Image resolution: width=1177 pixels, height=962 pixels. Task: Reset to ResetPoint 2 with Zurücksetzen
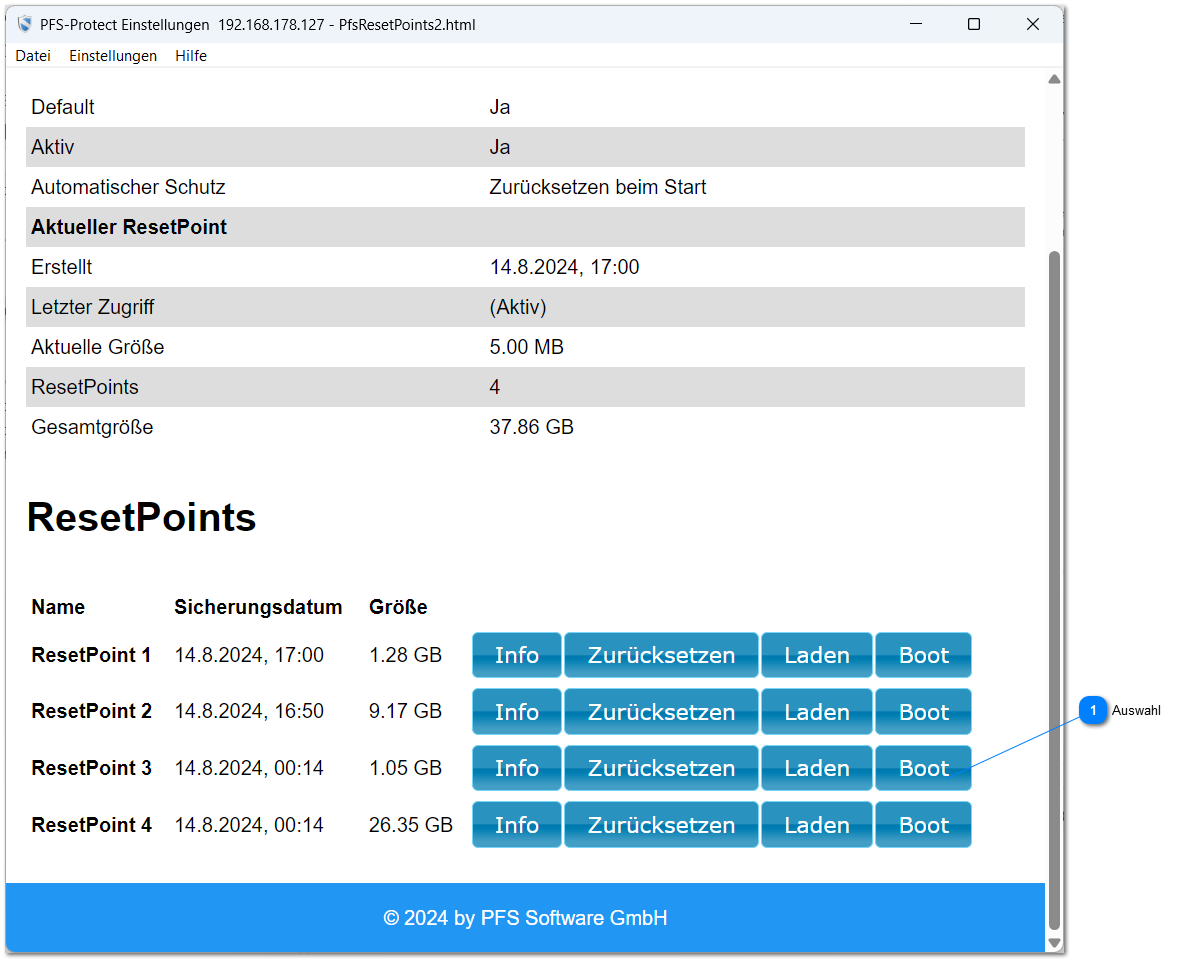661,712
